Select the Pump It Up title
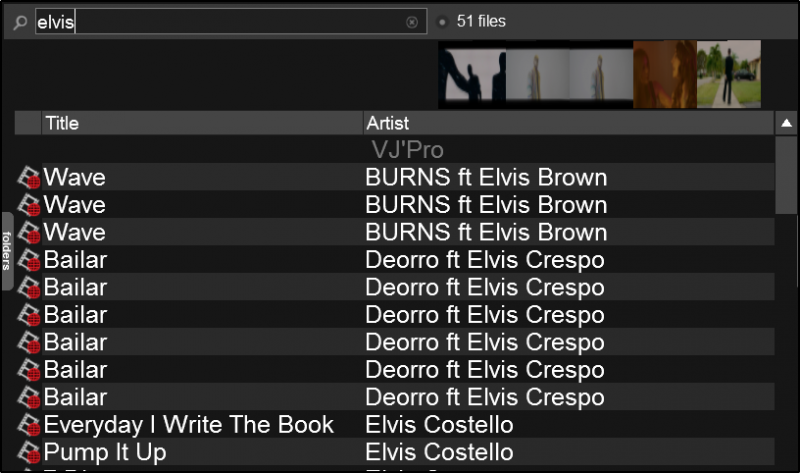Image resolution: width=800 pixels, height=473 pixels. [x=105, y=453]
